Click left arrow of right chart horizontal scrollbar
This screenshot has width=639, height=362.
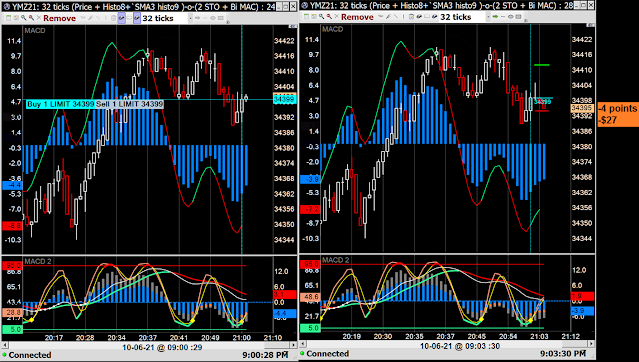pyautogui.click(x=303, y=344)
